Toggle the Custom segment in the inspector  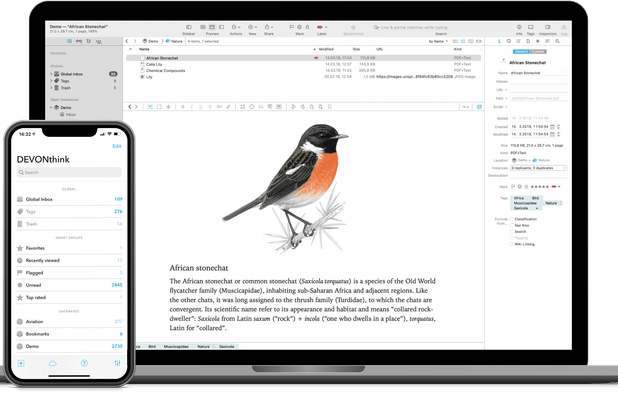point(538,52)
